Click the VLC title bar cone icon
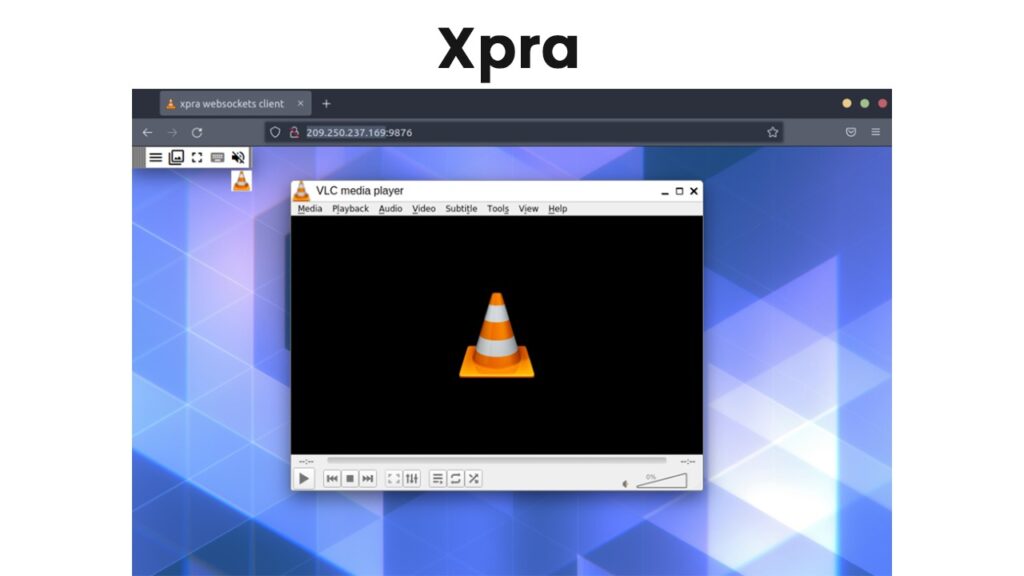The width and height of the screenshot is (1024, 576). (301, 191)
